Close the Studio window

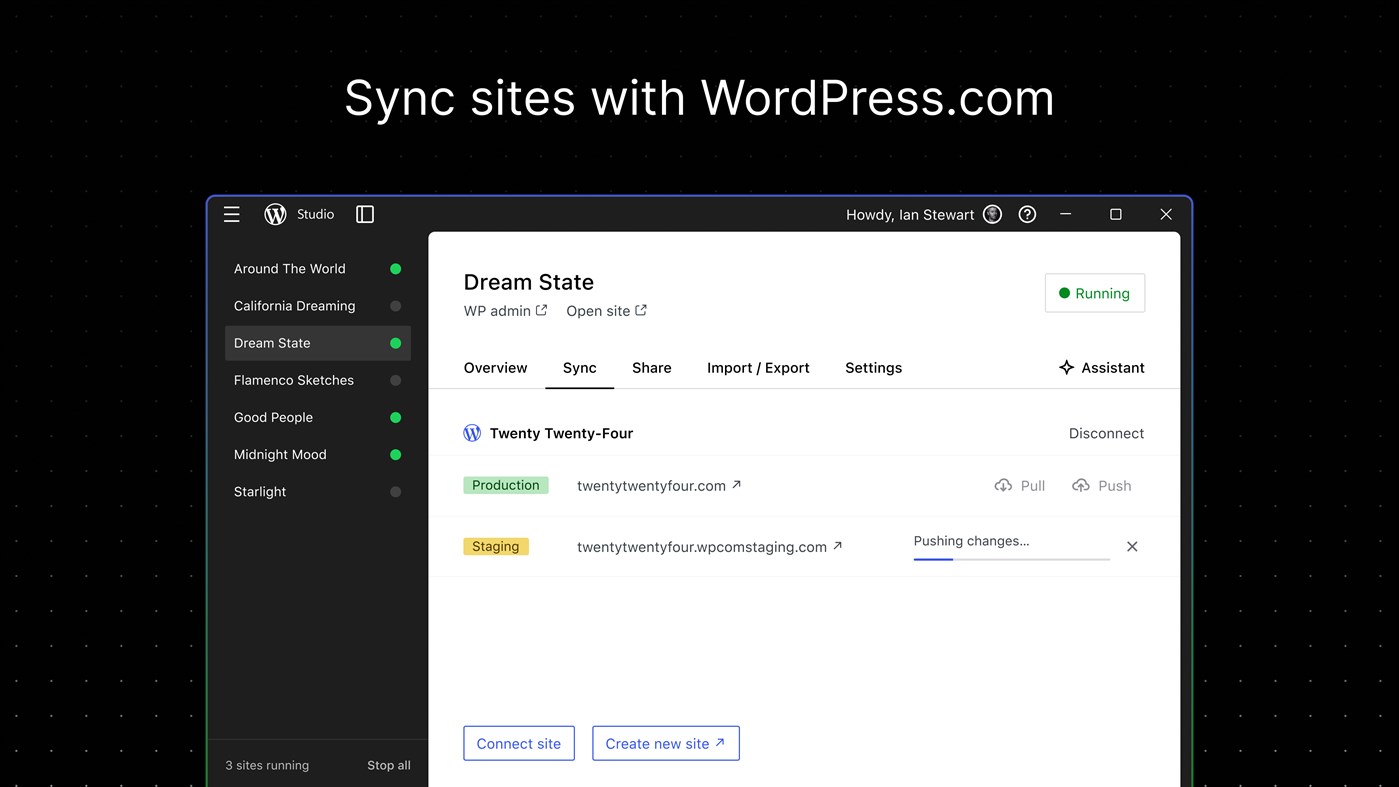(1166, 214)
